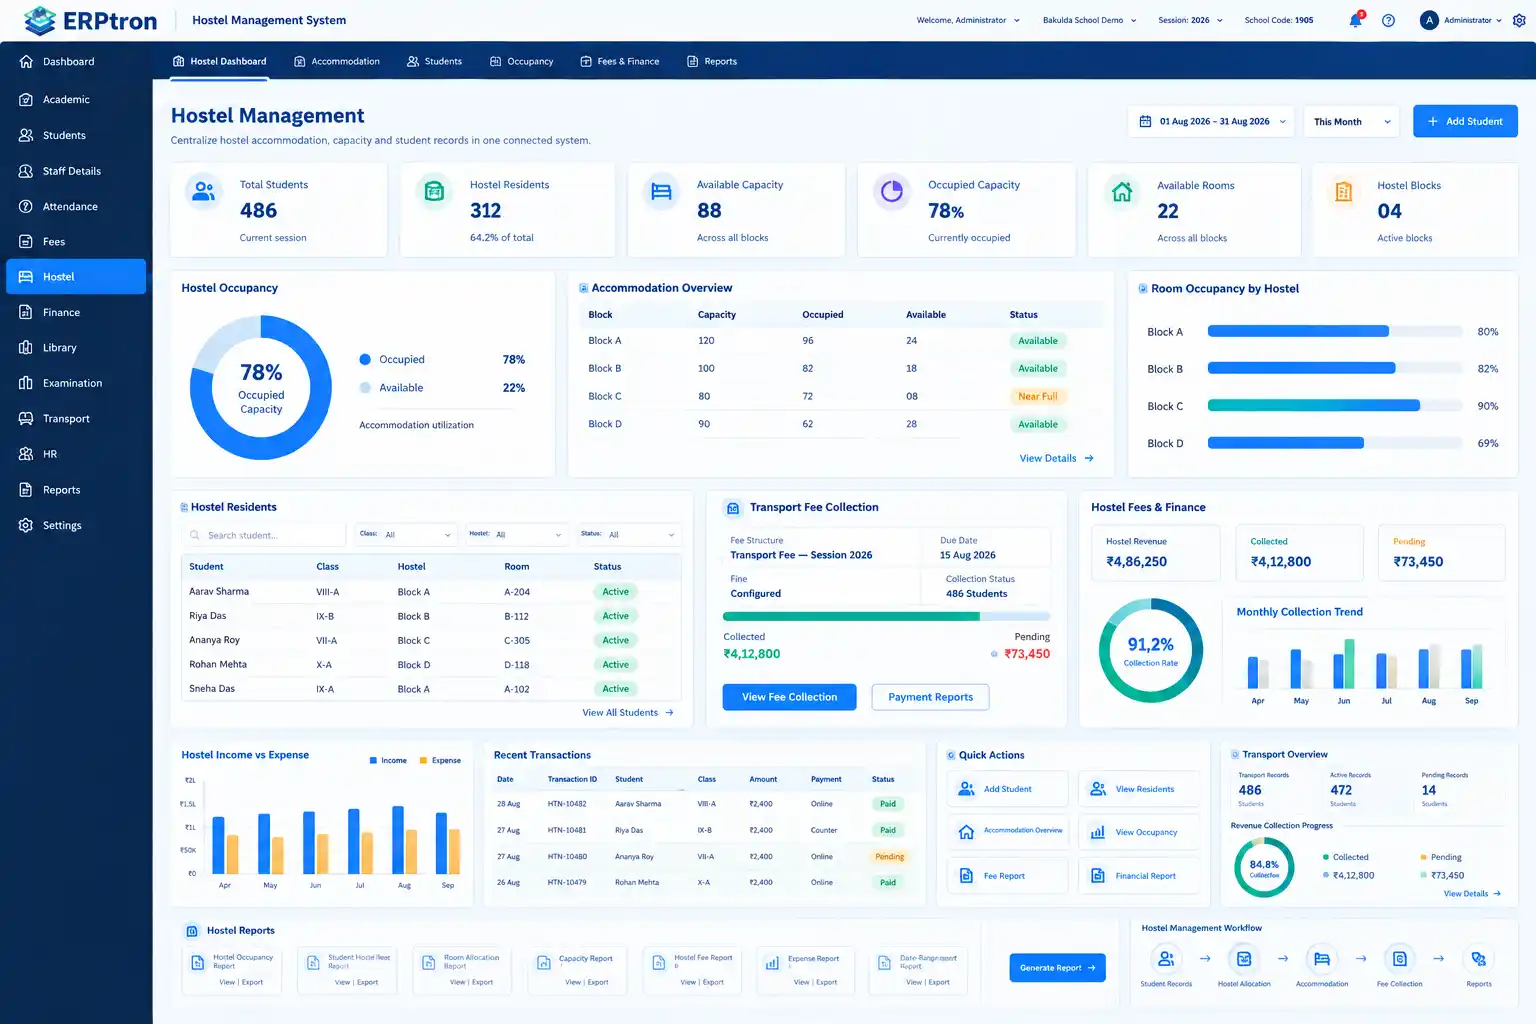The image size is (1536, 1024).
Task: Click the View Fee Collection button
Action: coord(790,697)
